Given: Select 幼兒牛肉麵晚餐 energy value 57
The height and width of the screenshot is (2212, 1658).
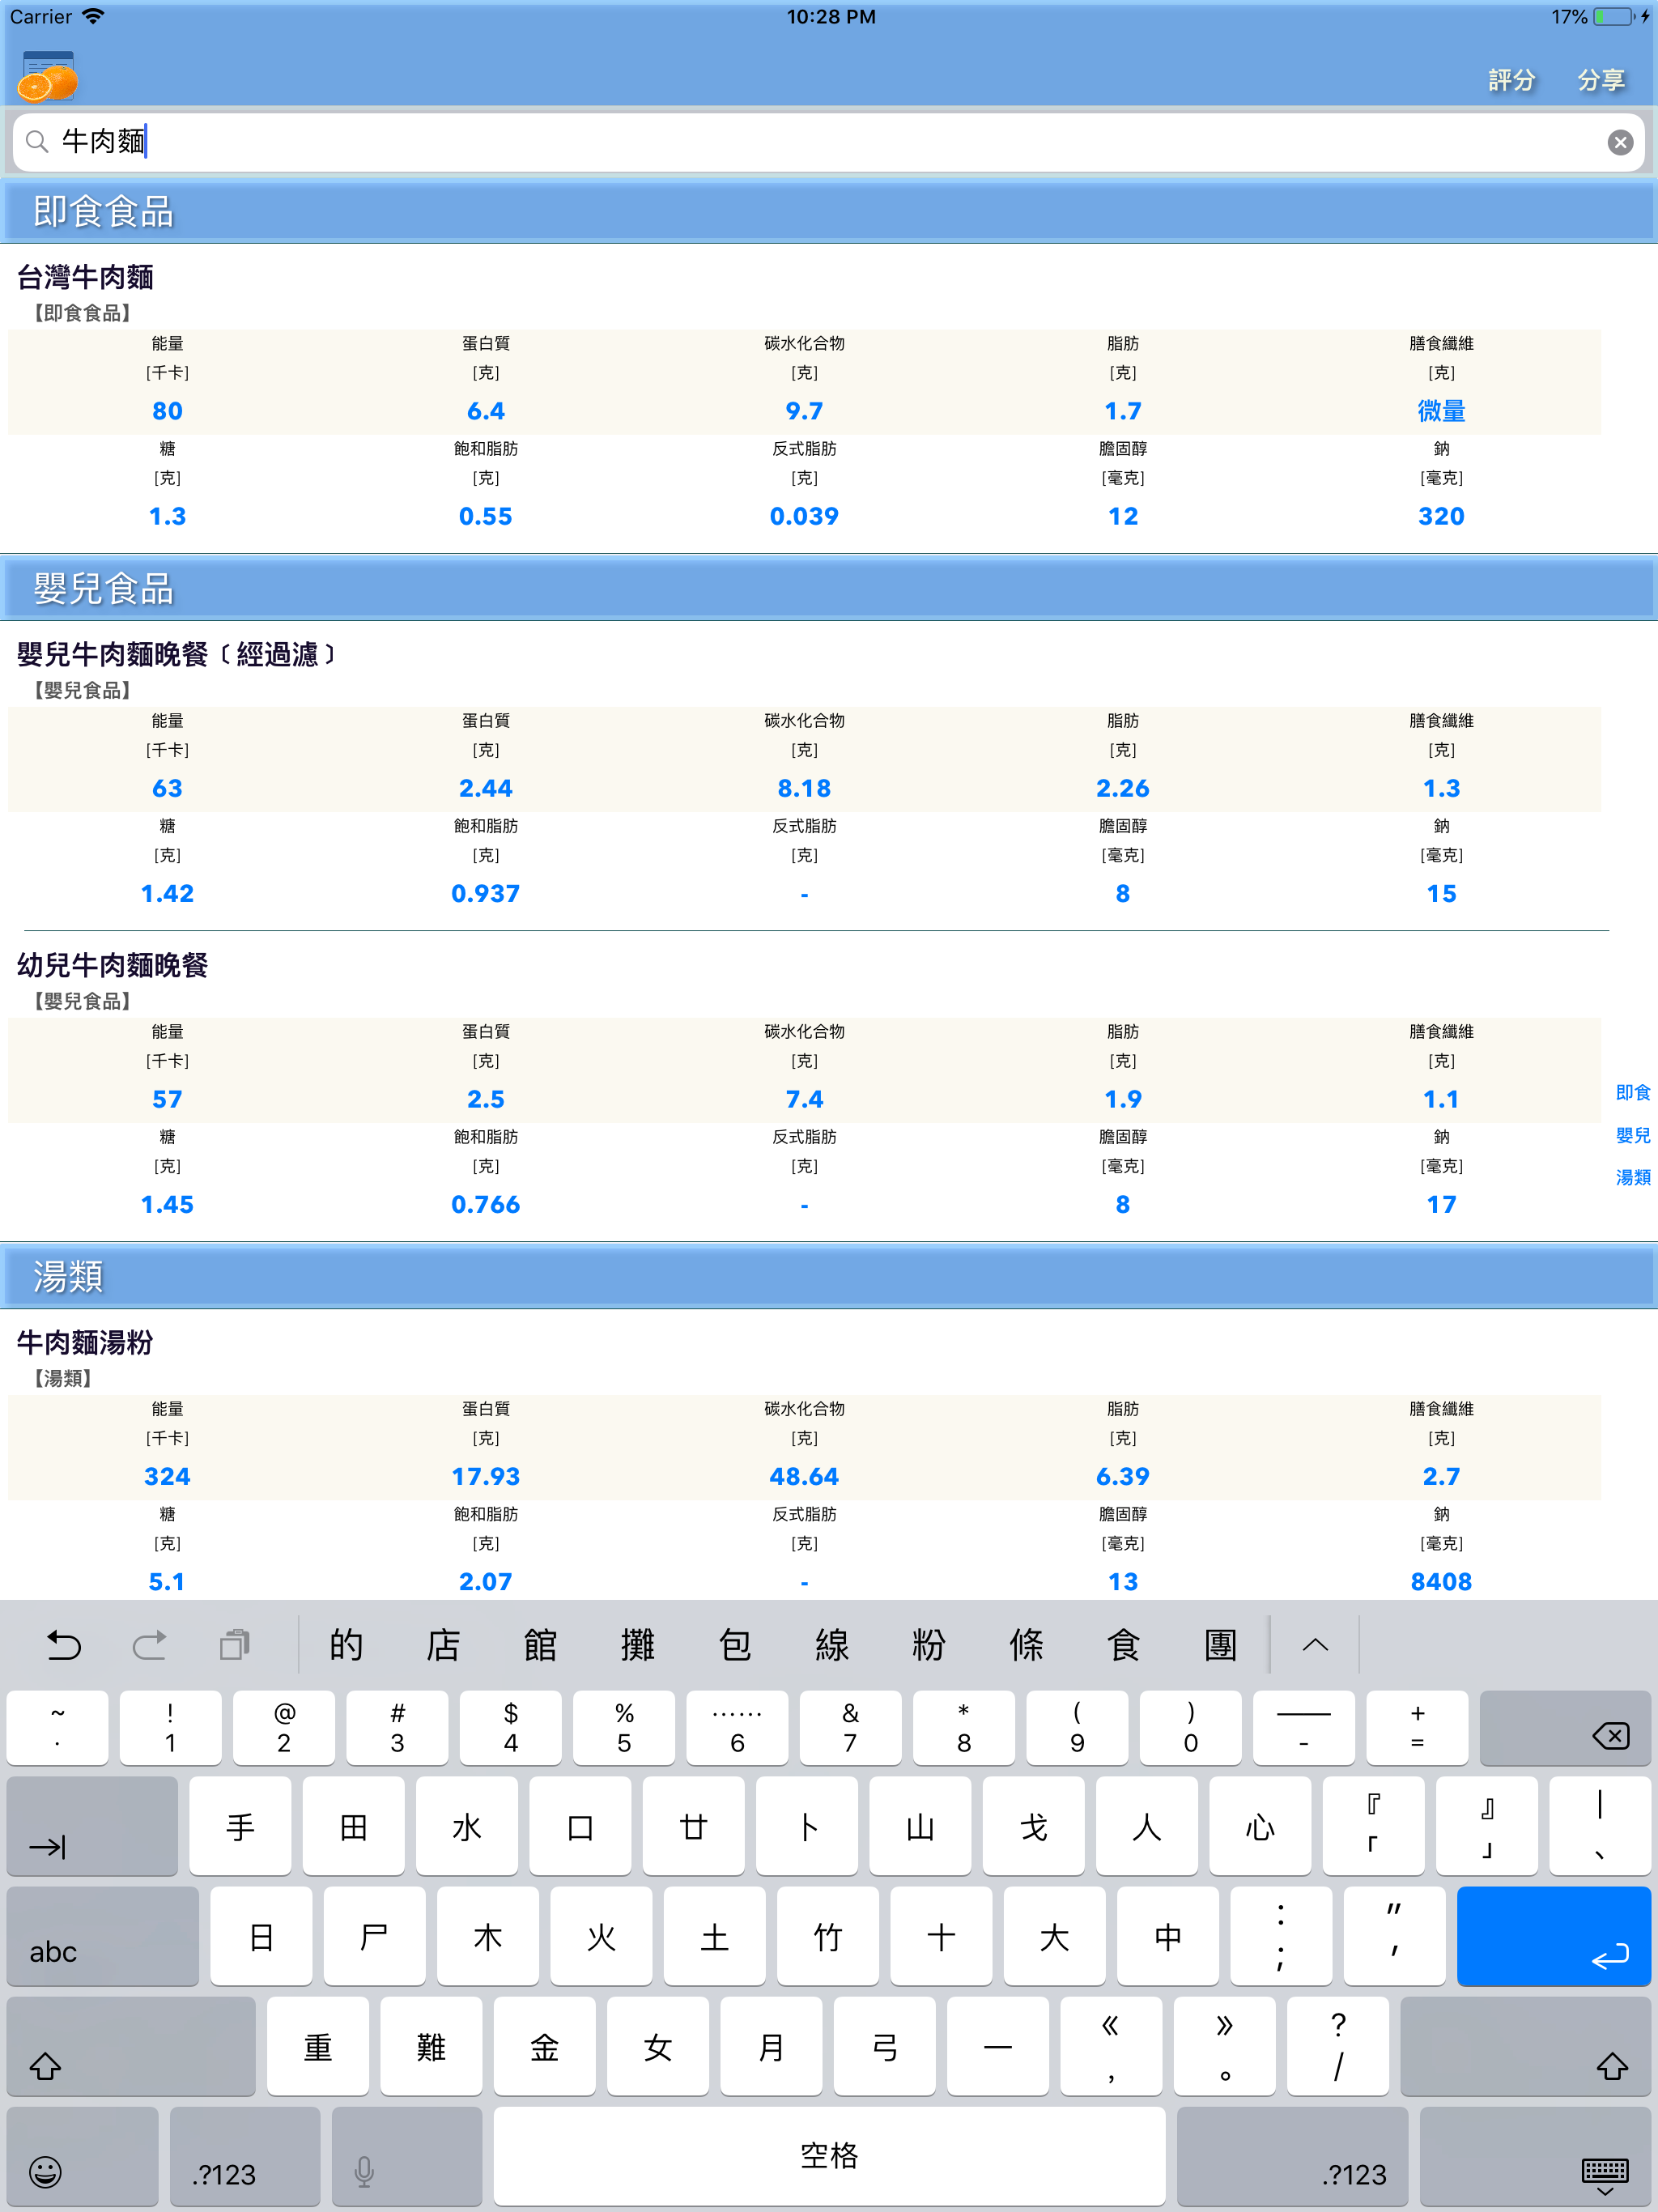Looking at the screenshot, I should [167, 1099].
